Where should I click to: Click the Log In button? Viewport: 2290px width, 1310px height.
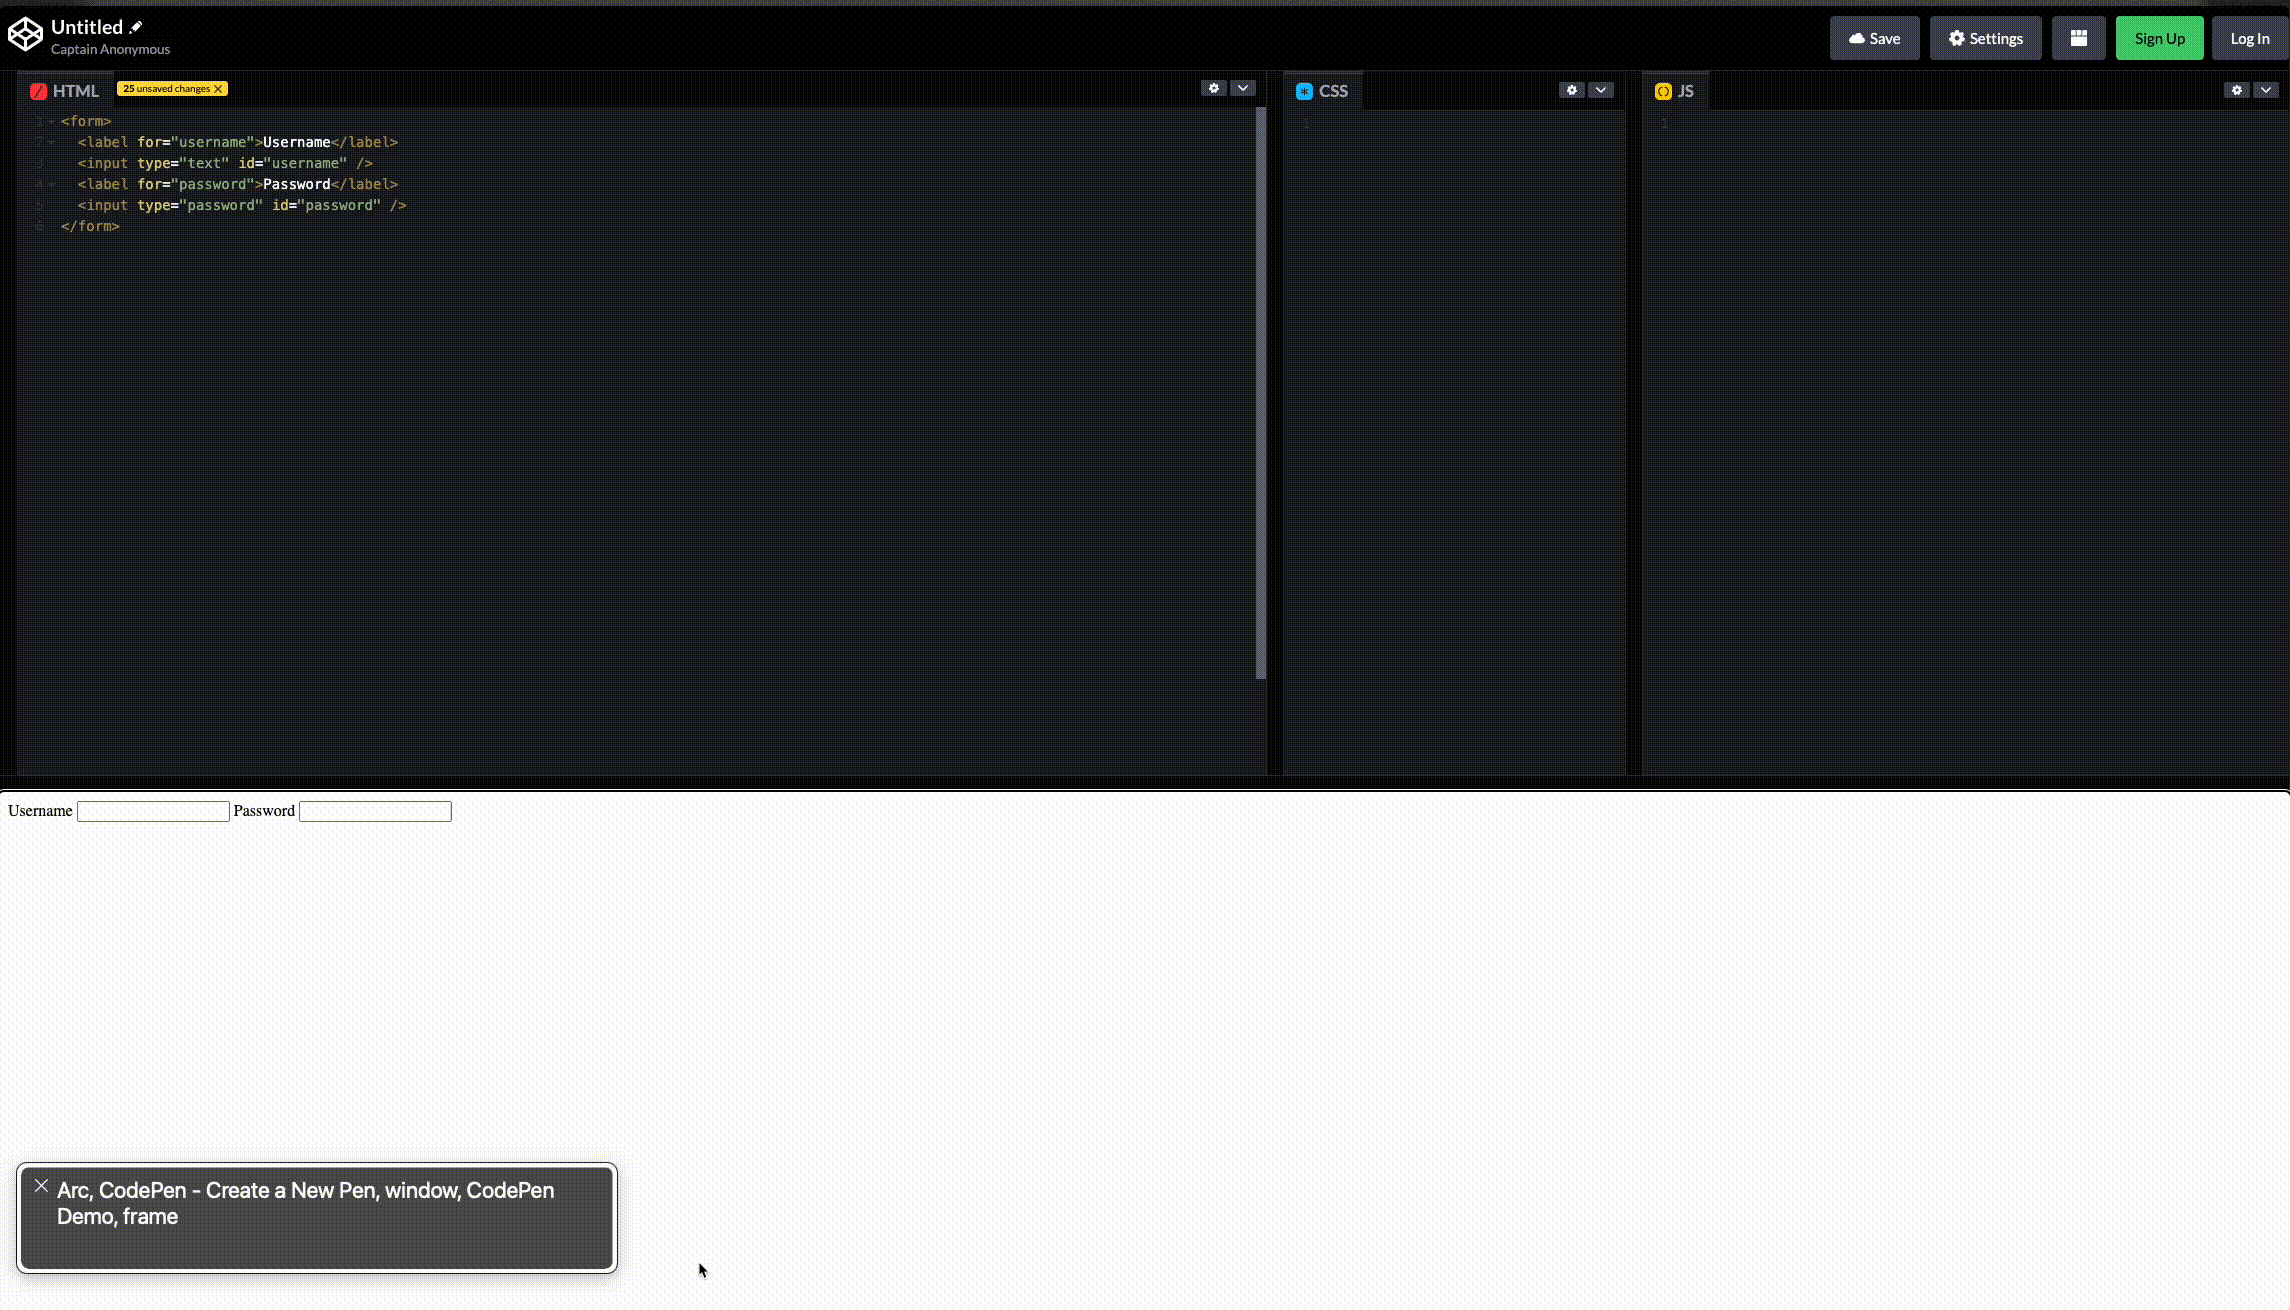tap(2251, 38)
